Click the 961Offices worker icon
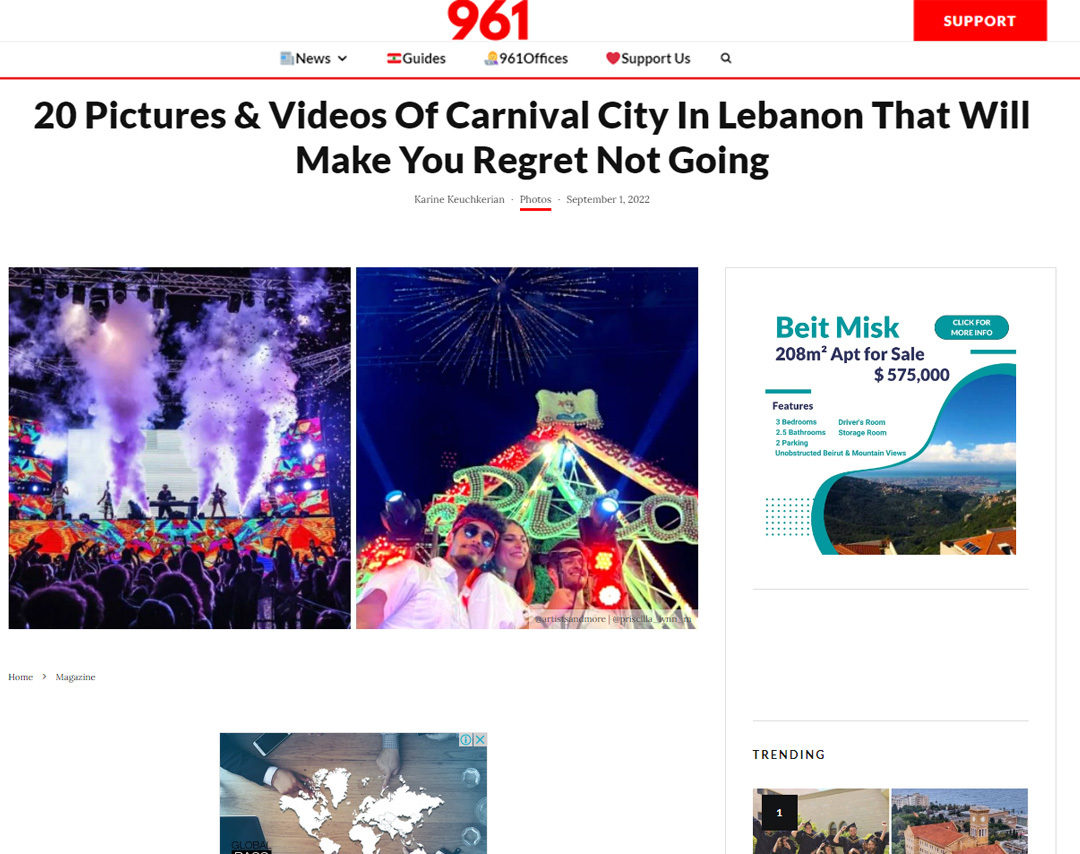Image resolution: width=1080 pixels, height=854 pixels. coord(491,59)
